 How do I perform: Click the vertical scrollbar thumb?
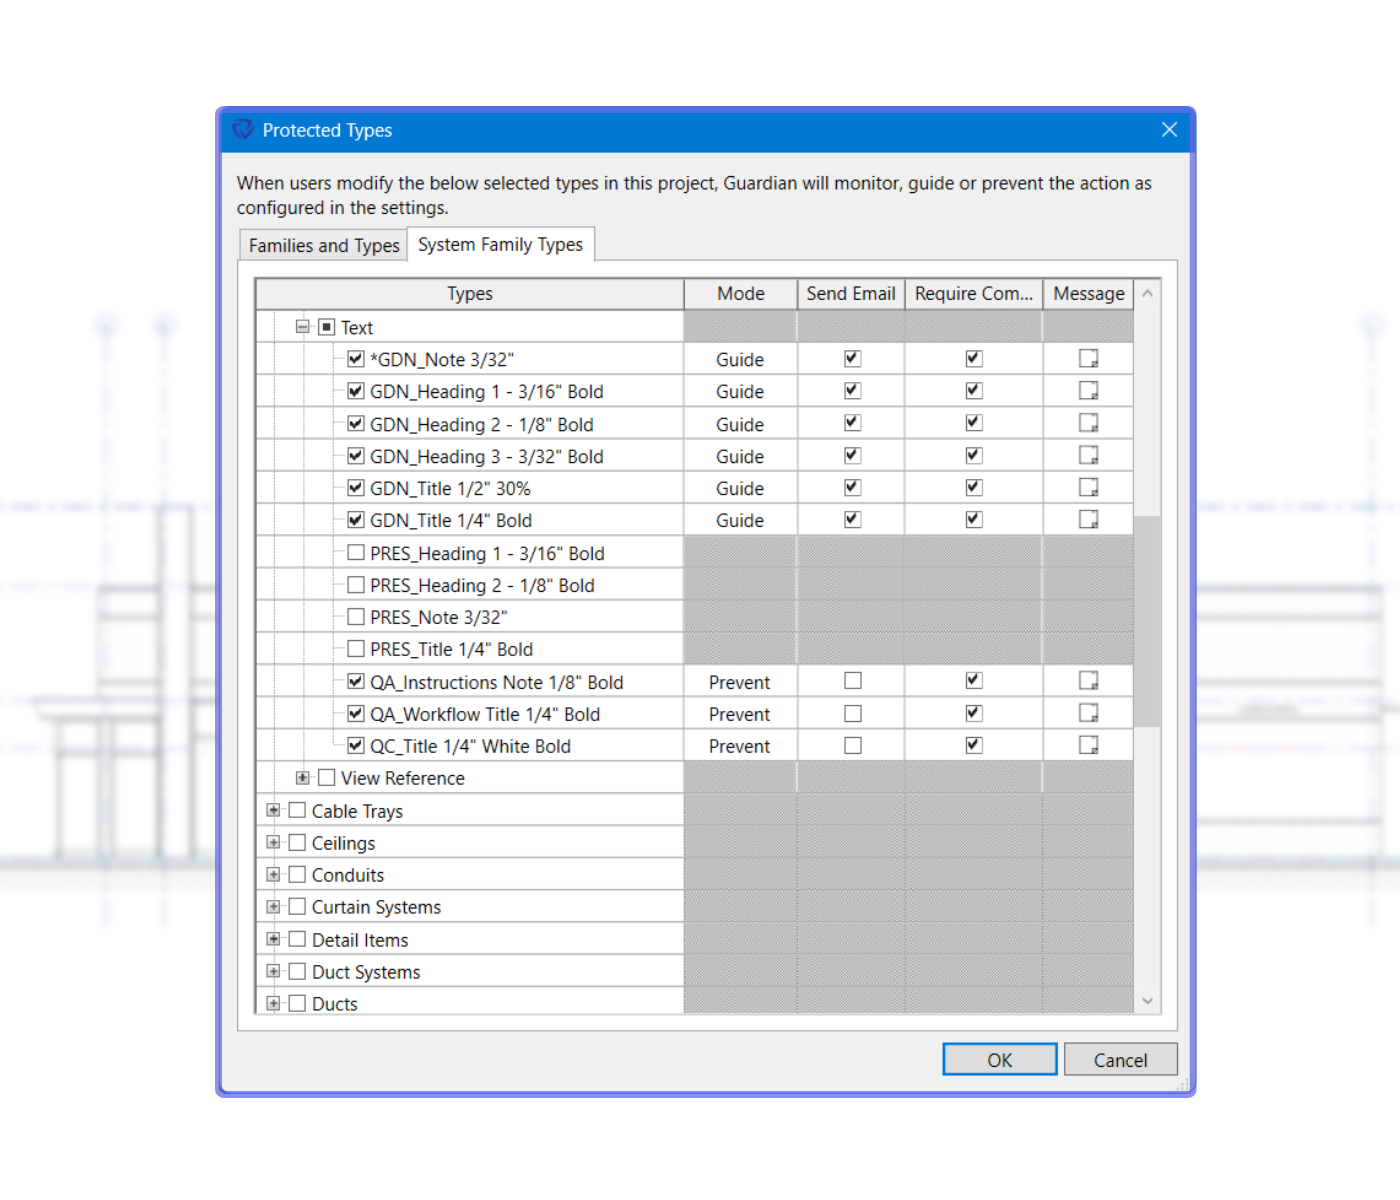1147,621
